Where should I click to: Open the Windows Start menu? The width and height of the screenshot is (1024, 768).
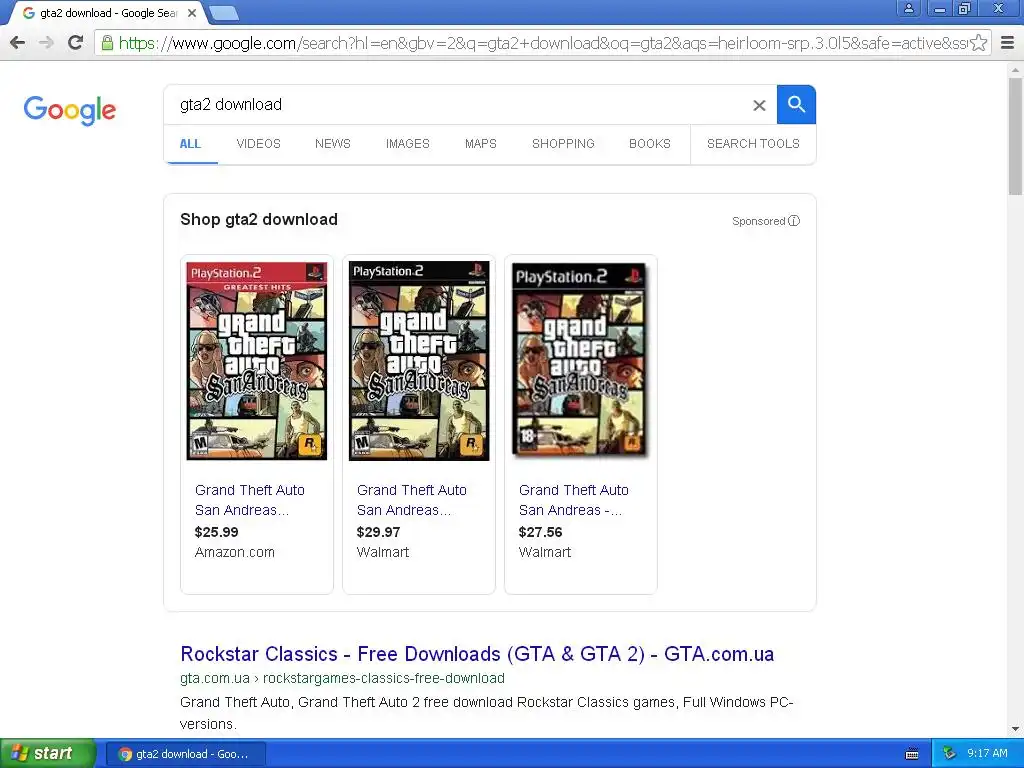(x=47, y=753)
